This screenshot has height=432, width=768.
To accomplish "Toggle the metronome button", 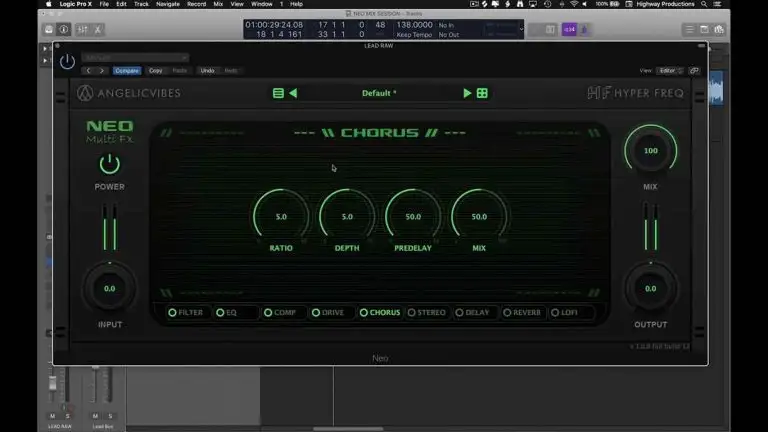I will tap(584, 29).
